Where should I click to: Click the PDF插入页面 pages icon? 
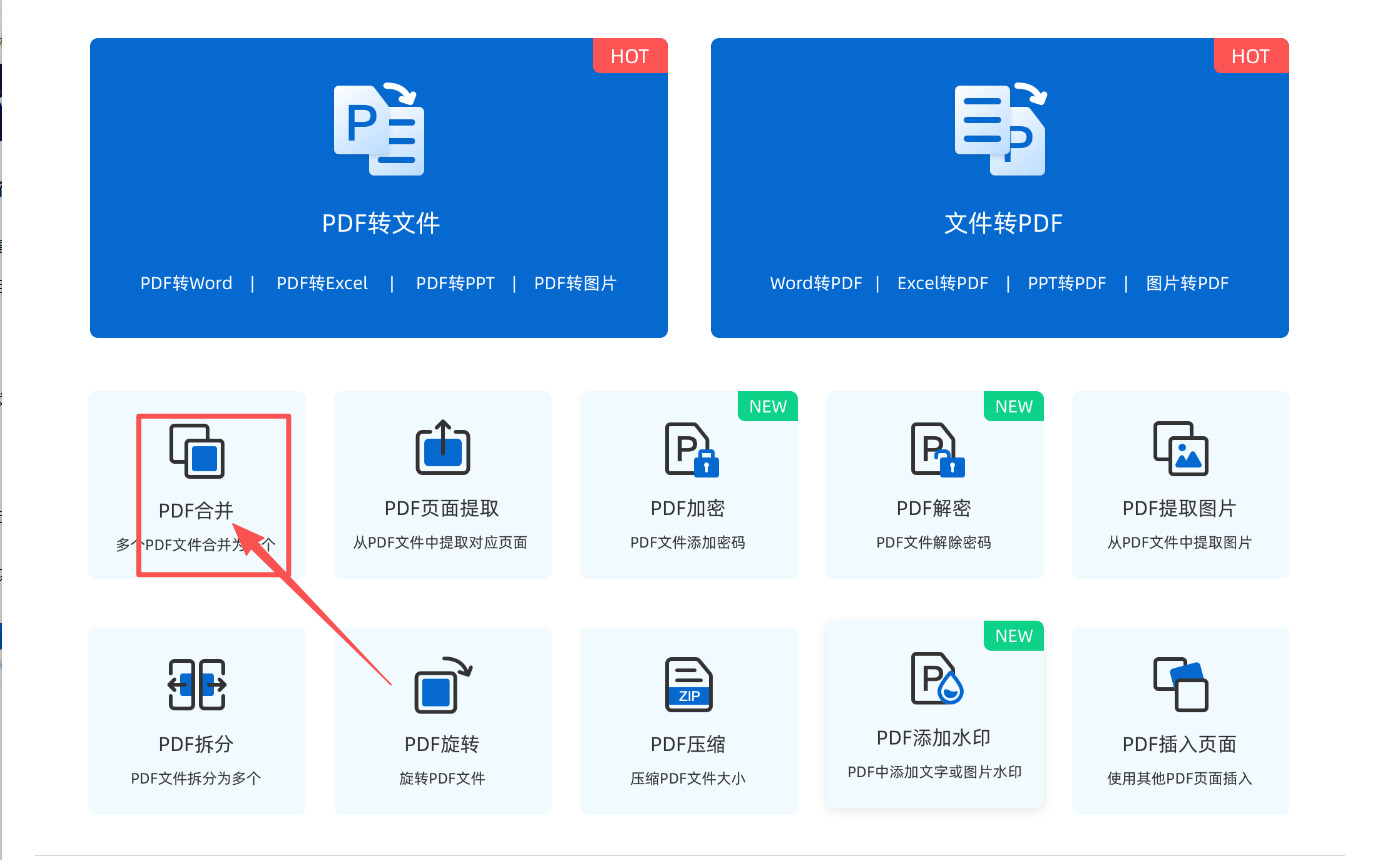pyautogui.click(x=1181, y=684)
